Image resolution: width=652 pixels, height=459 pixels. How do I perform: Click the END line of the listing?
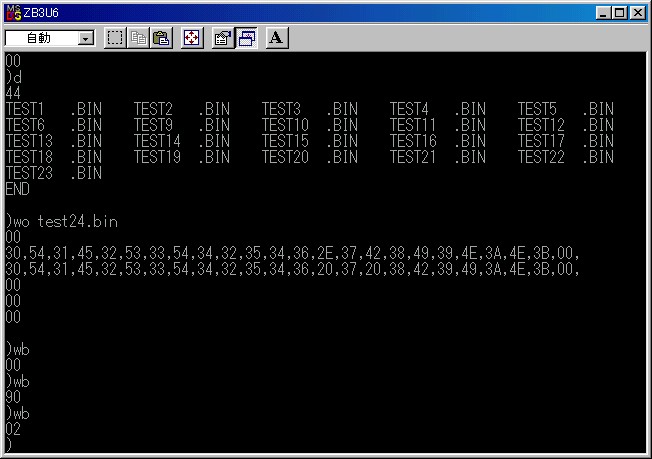17,189
